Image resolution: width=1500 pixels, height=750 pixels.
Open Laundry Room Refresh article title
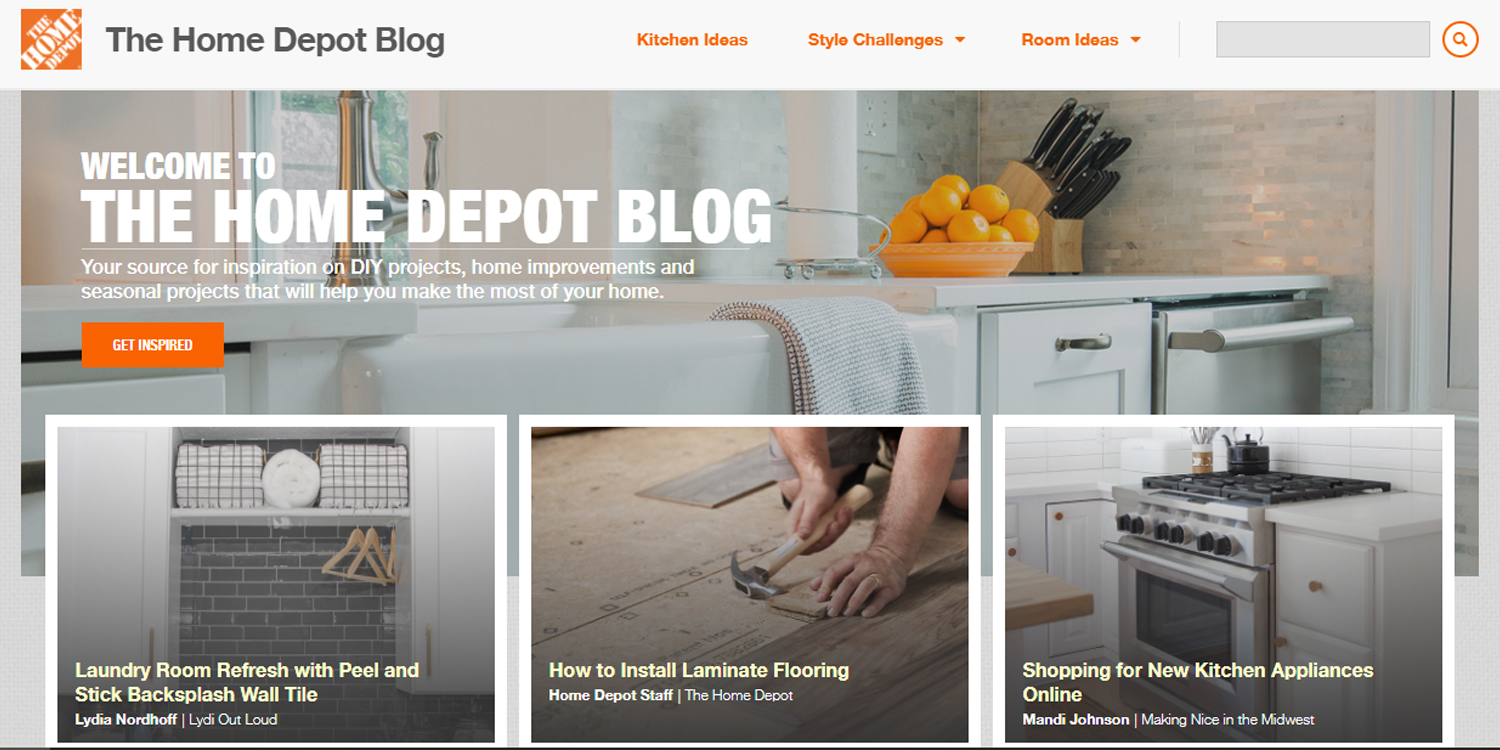(x=247, y=682)
